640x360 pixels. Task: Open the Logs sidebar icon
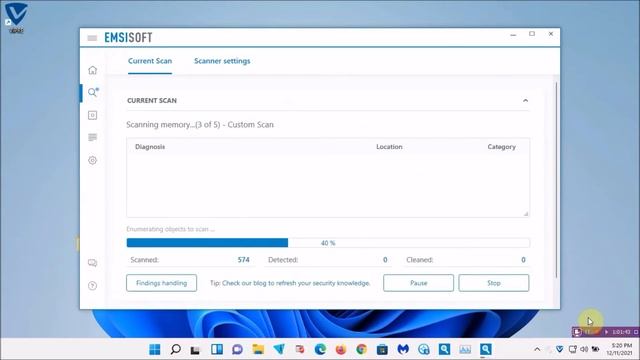click(x=93, y=137)
